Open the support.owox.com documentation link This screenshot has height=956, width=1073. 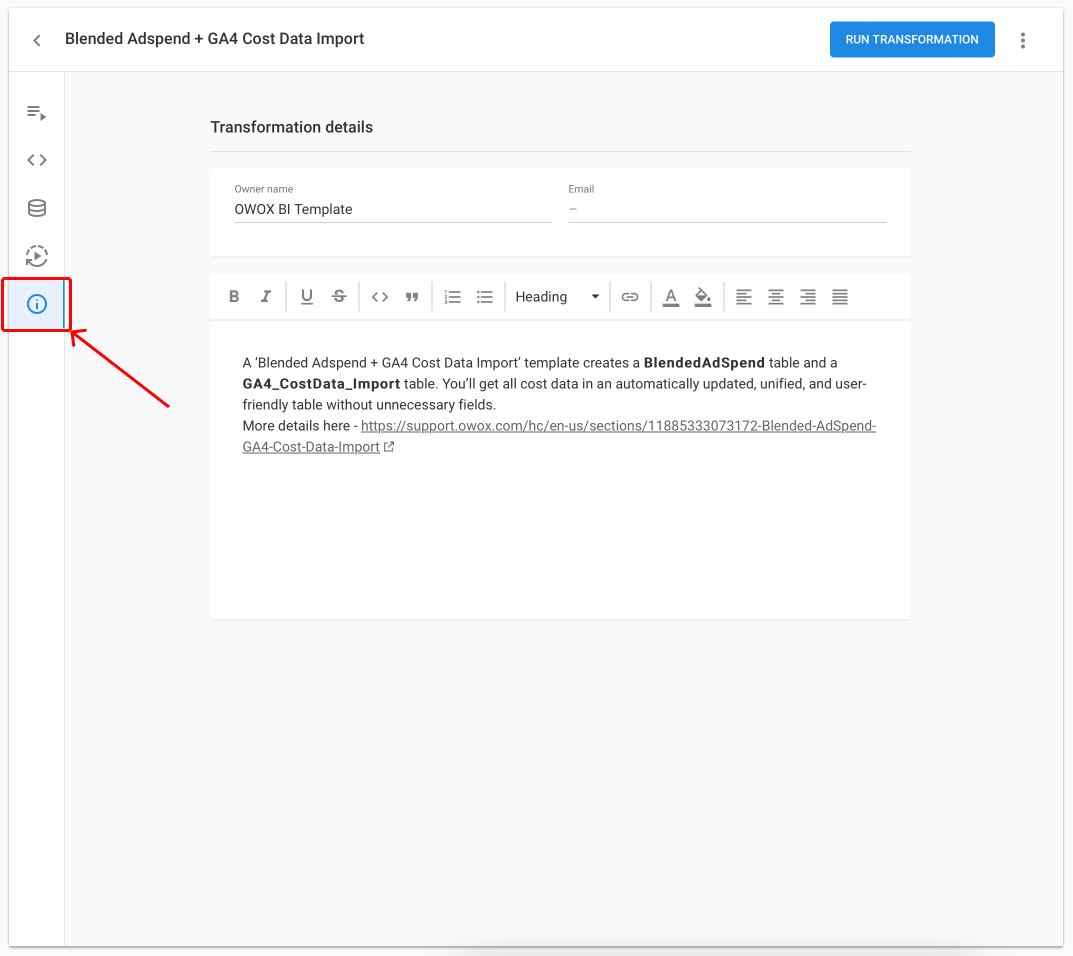(559, 436)
